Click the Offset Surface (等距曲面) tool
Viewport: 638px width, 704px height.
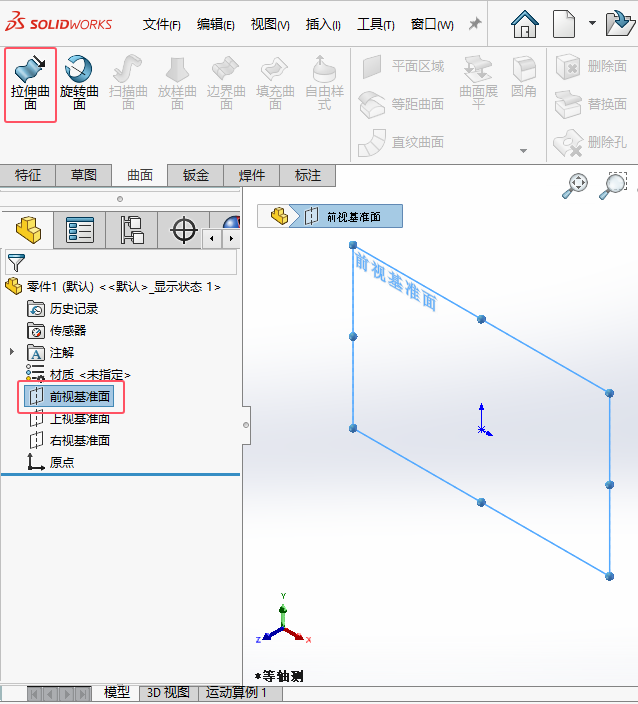[x=401, y=104]
